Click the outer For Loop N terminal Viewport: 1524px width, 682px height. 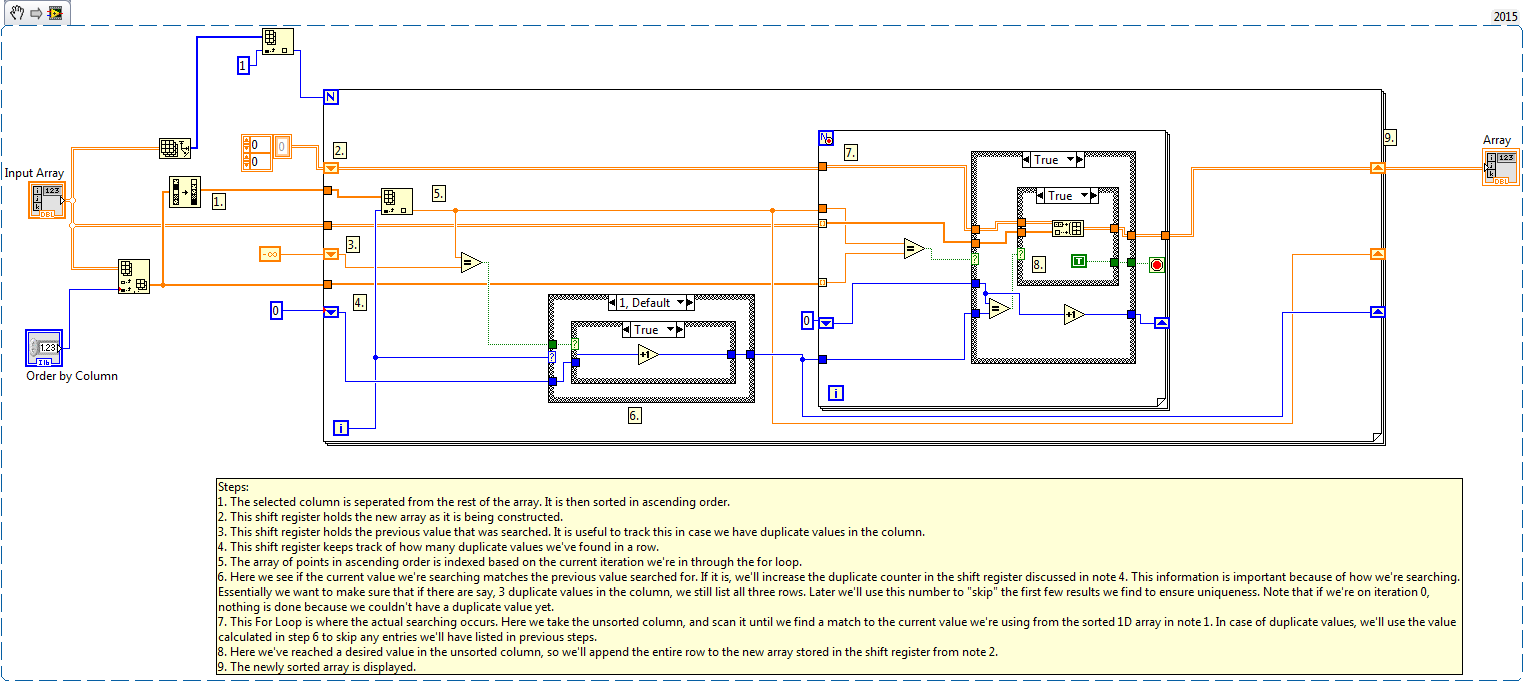coord(332,97)
